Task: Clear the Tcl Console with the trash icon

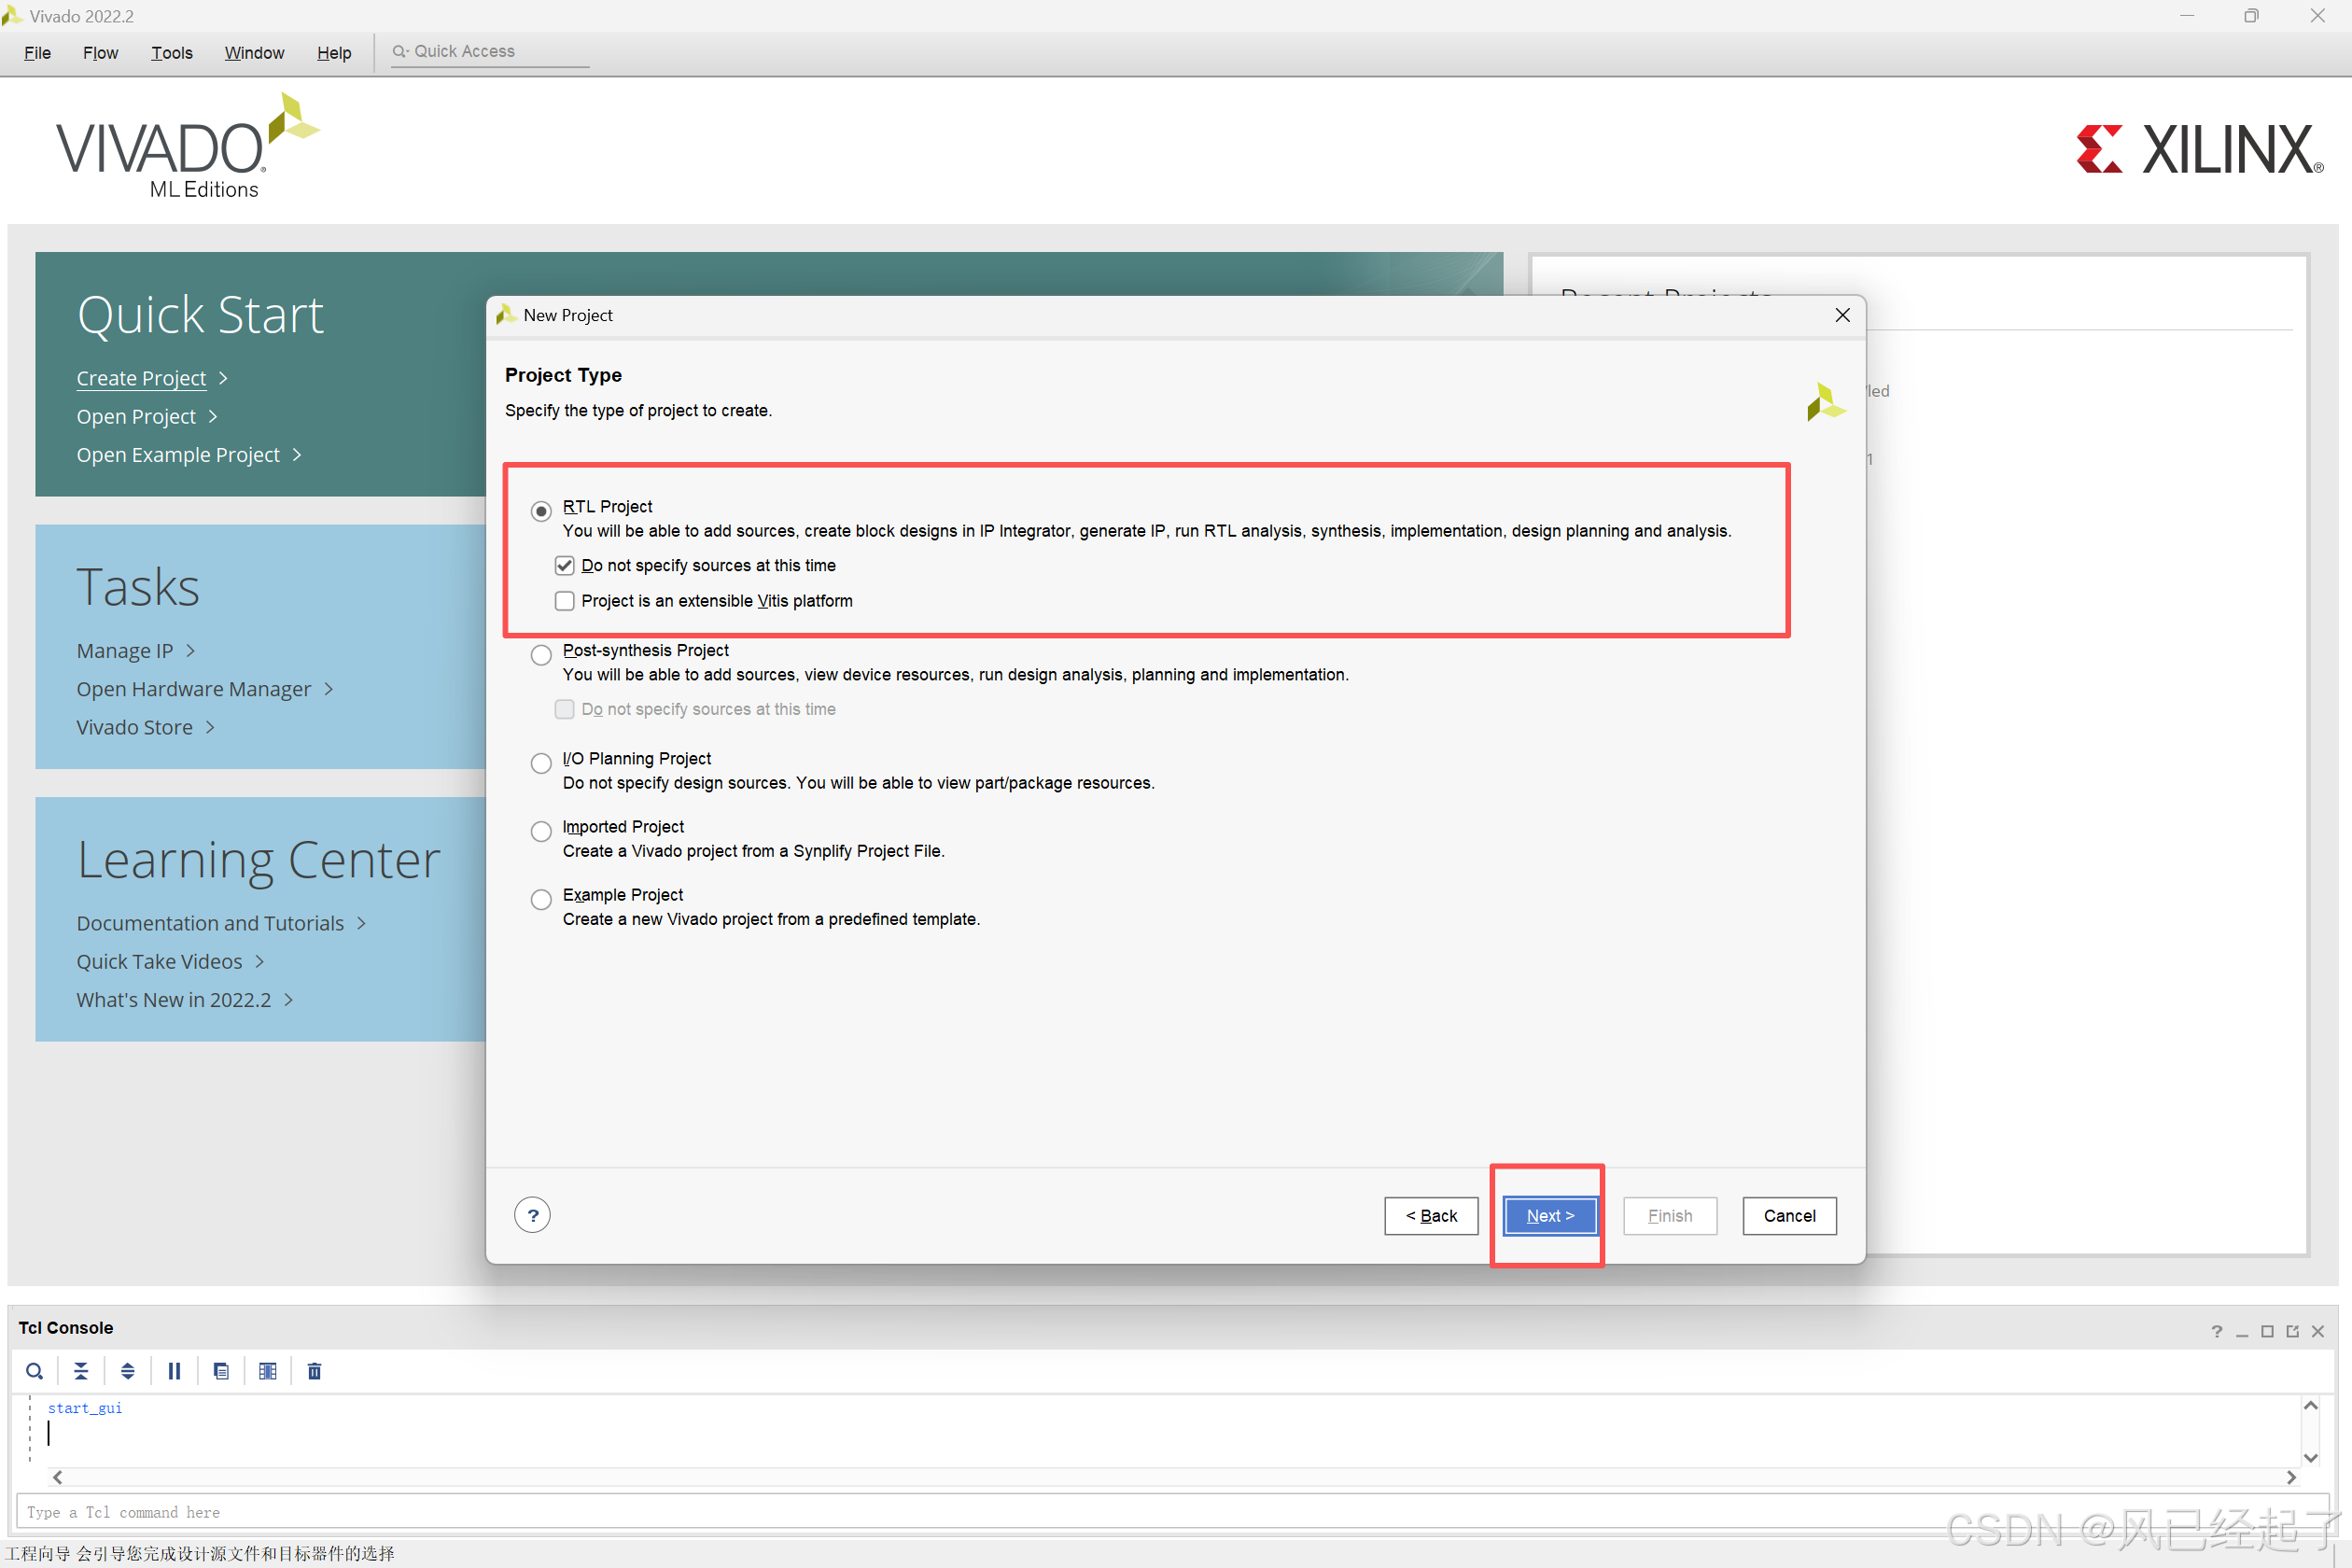Action: pos(314,1371)
